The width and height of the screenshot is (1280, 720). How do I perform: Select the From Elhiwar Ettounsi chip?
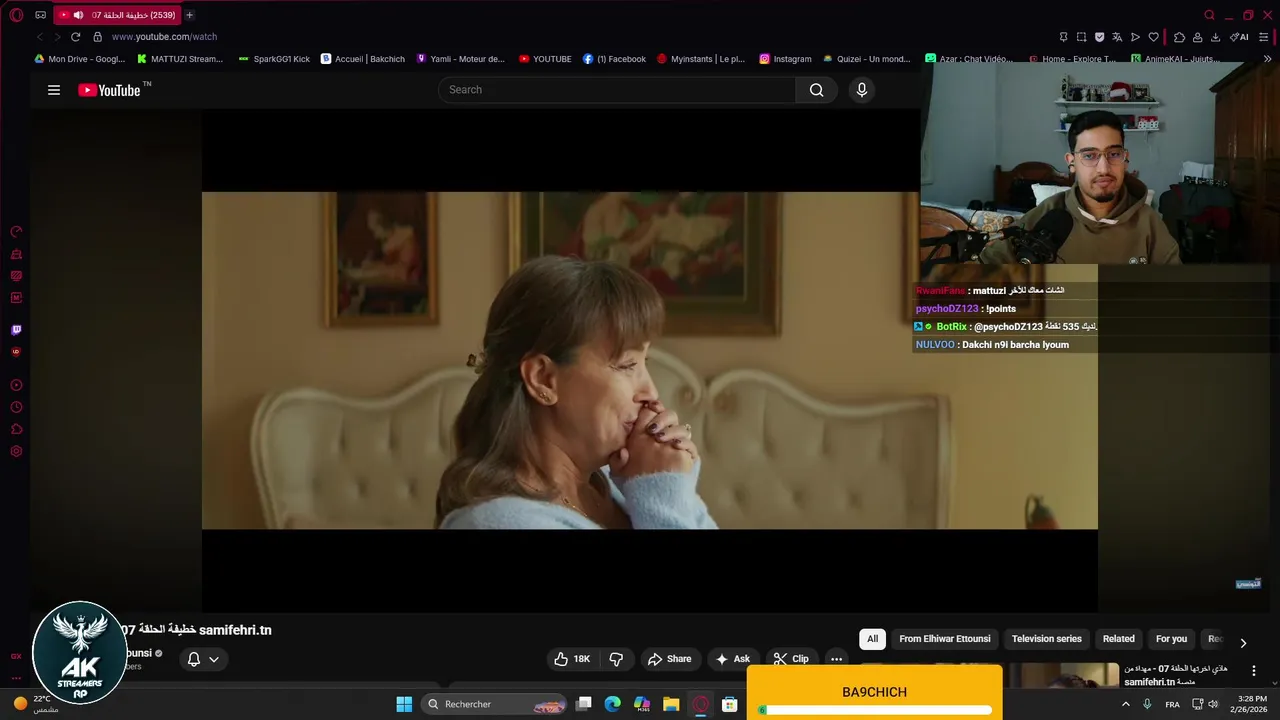point(945,639)
